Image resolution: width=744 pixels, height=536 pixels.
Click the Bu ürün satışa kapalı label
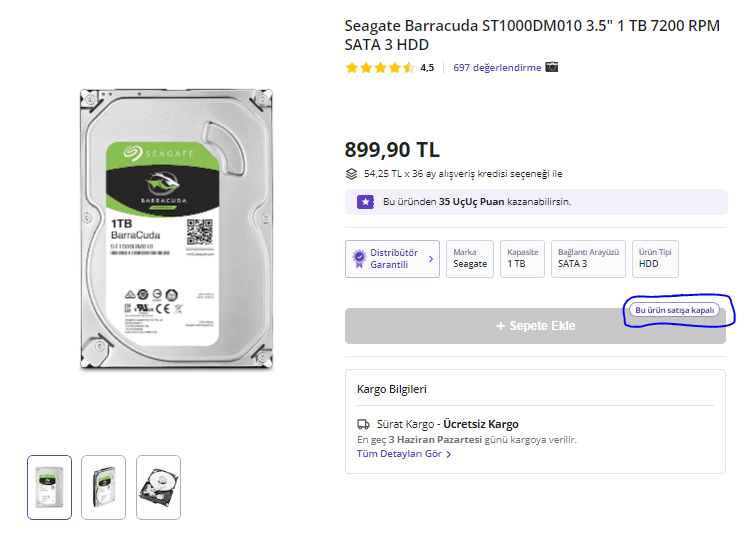pyautogui.click(x=675, y=310)
